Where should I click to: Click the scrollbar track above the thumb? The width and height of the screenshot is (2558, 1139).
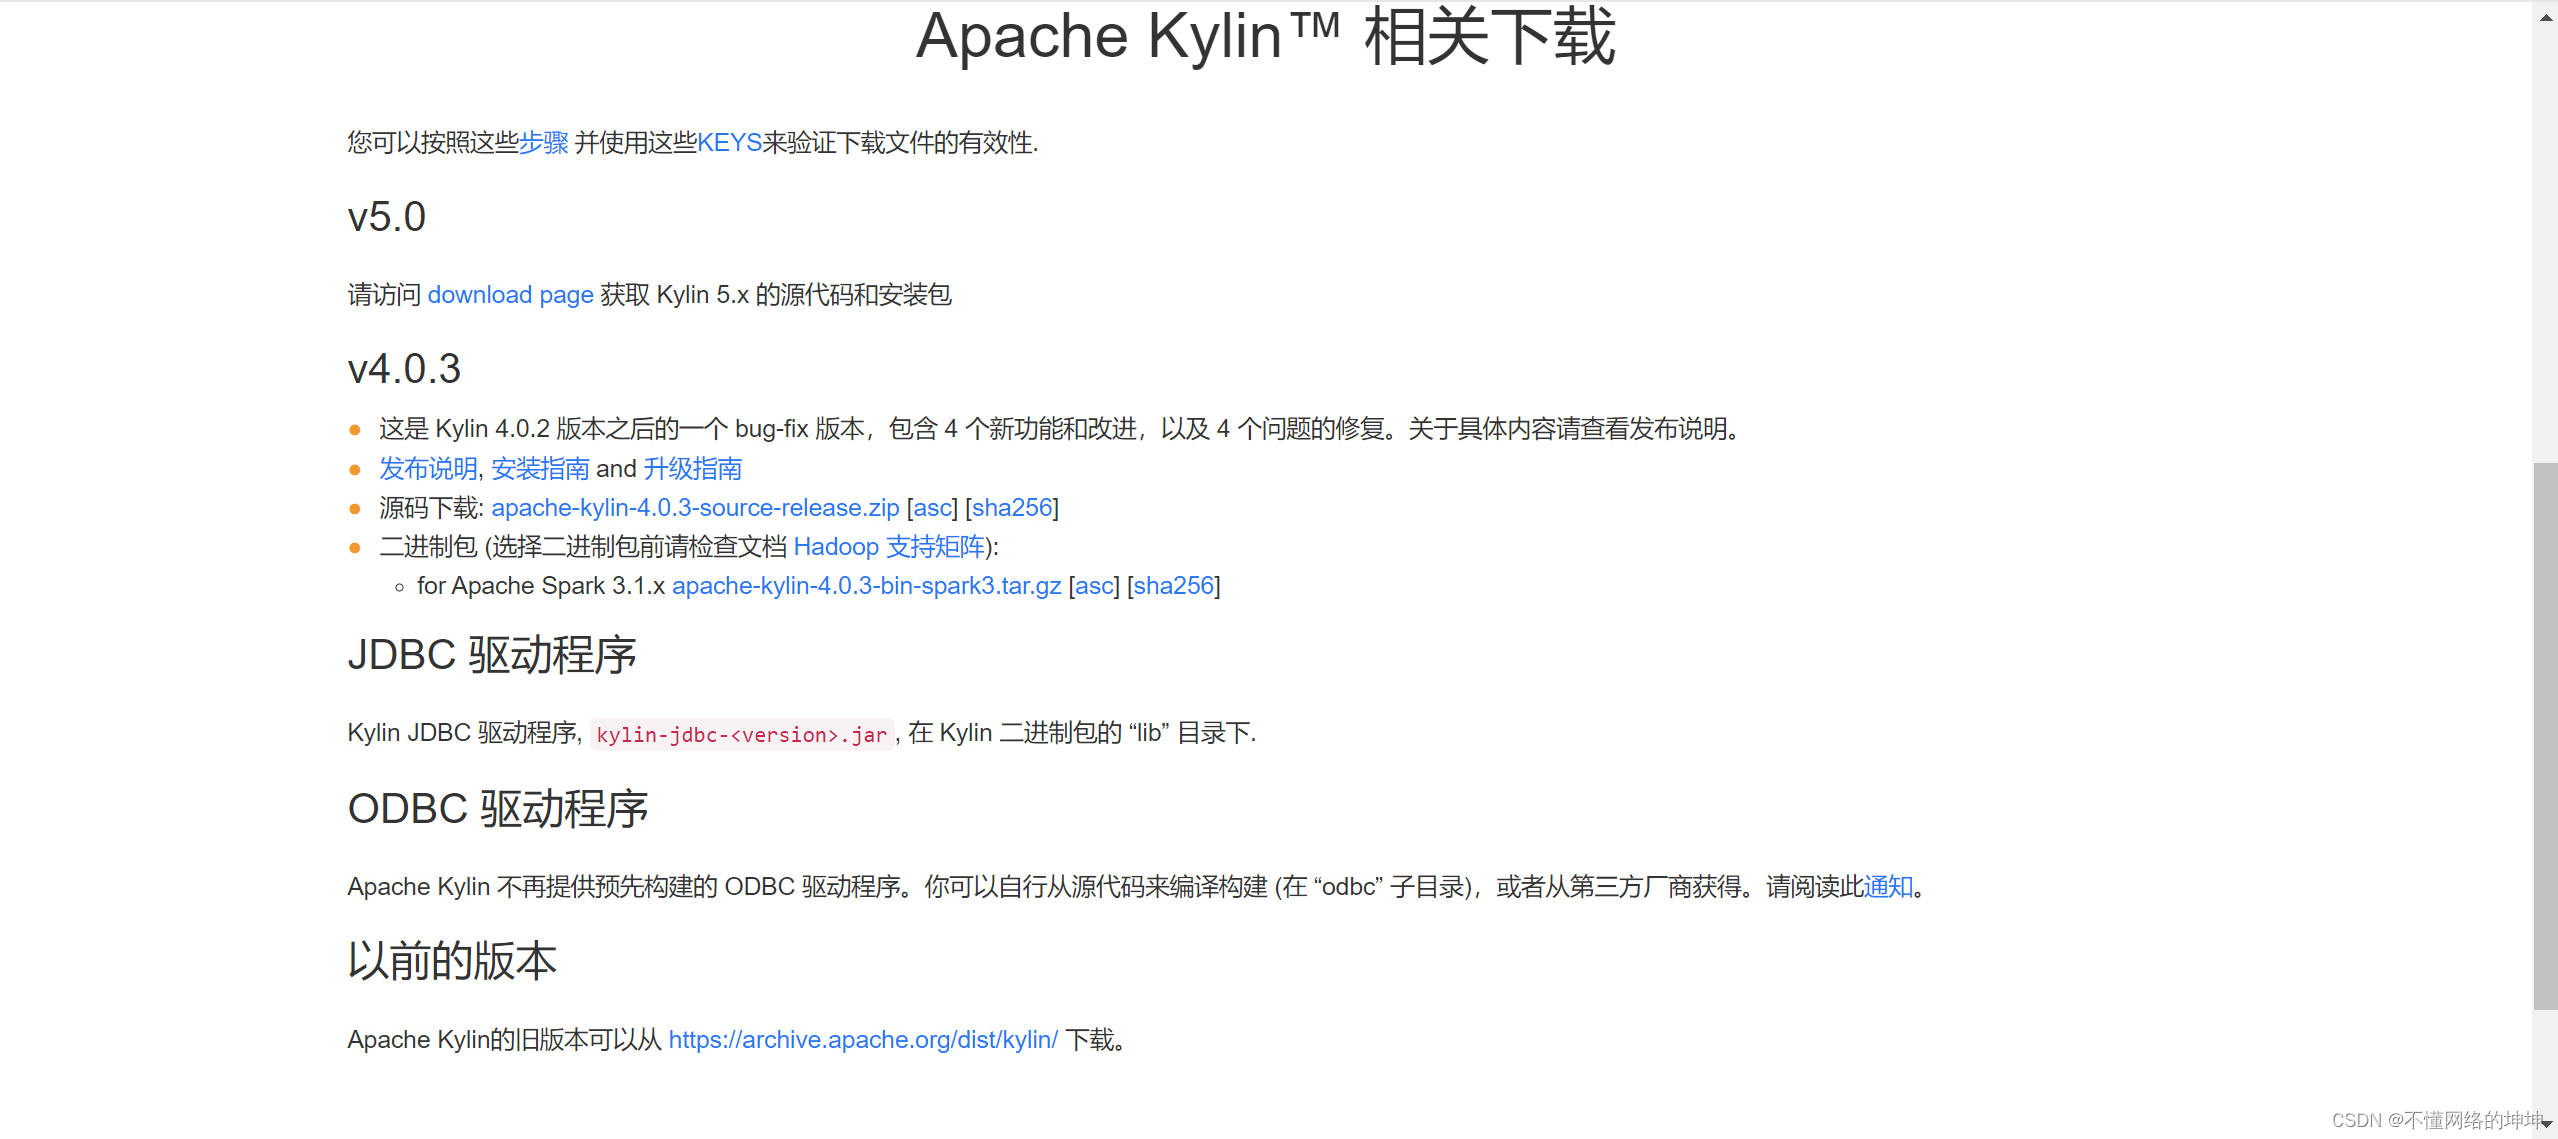(x=2545, y=240)
